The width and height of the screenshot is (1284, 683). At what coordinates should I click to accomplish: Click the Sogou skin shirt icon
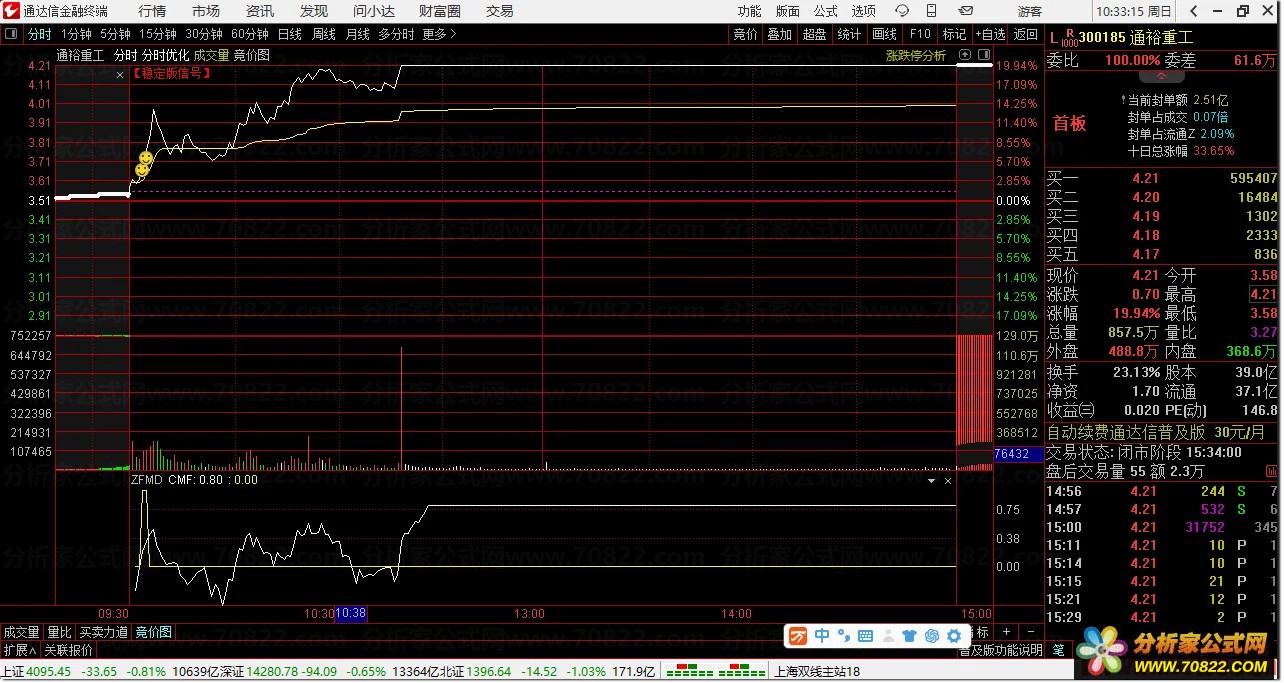click(909, 635)
